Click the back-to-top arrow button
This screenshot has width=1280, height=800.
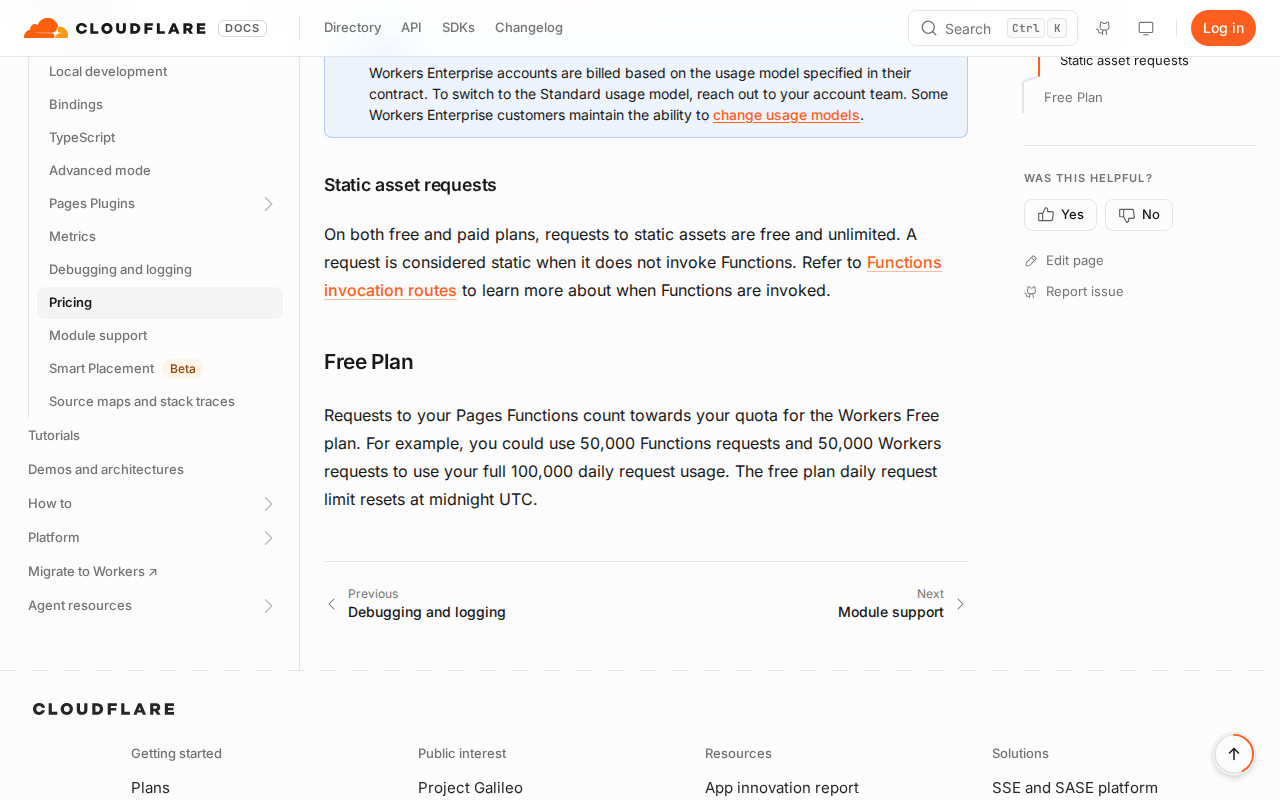tap(1234, 754)
